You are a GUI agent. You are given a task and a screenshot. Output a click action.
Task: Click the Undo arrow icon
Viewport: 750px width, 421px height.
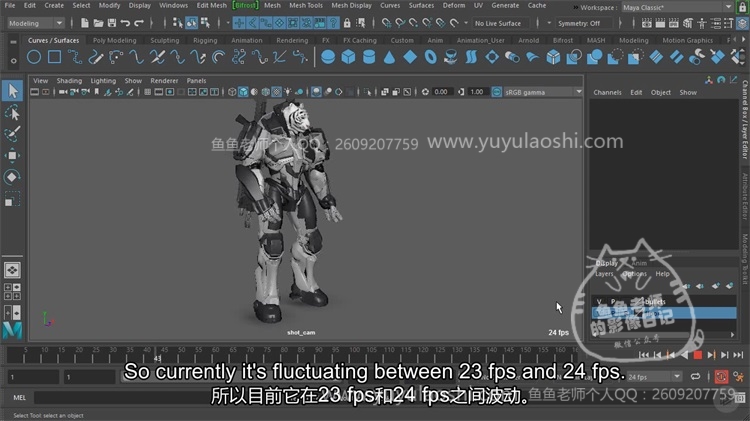[x=125, y=23]
